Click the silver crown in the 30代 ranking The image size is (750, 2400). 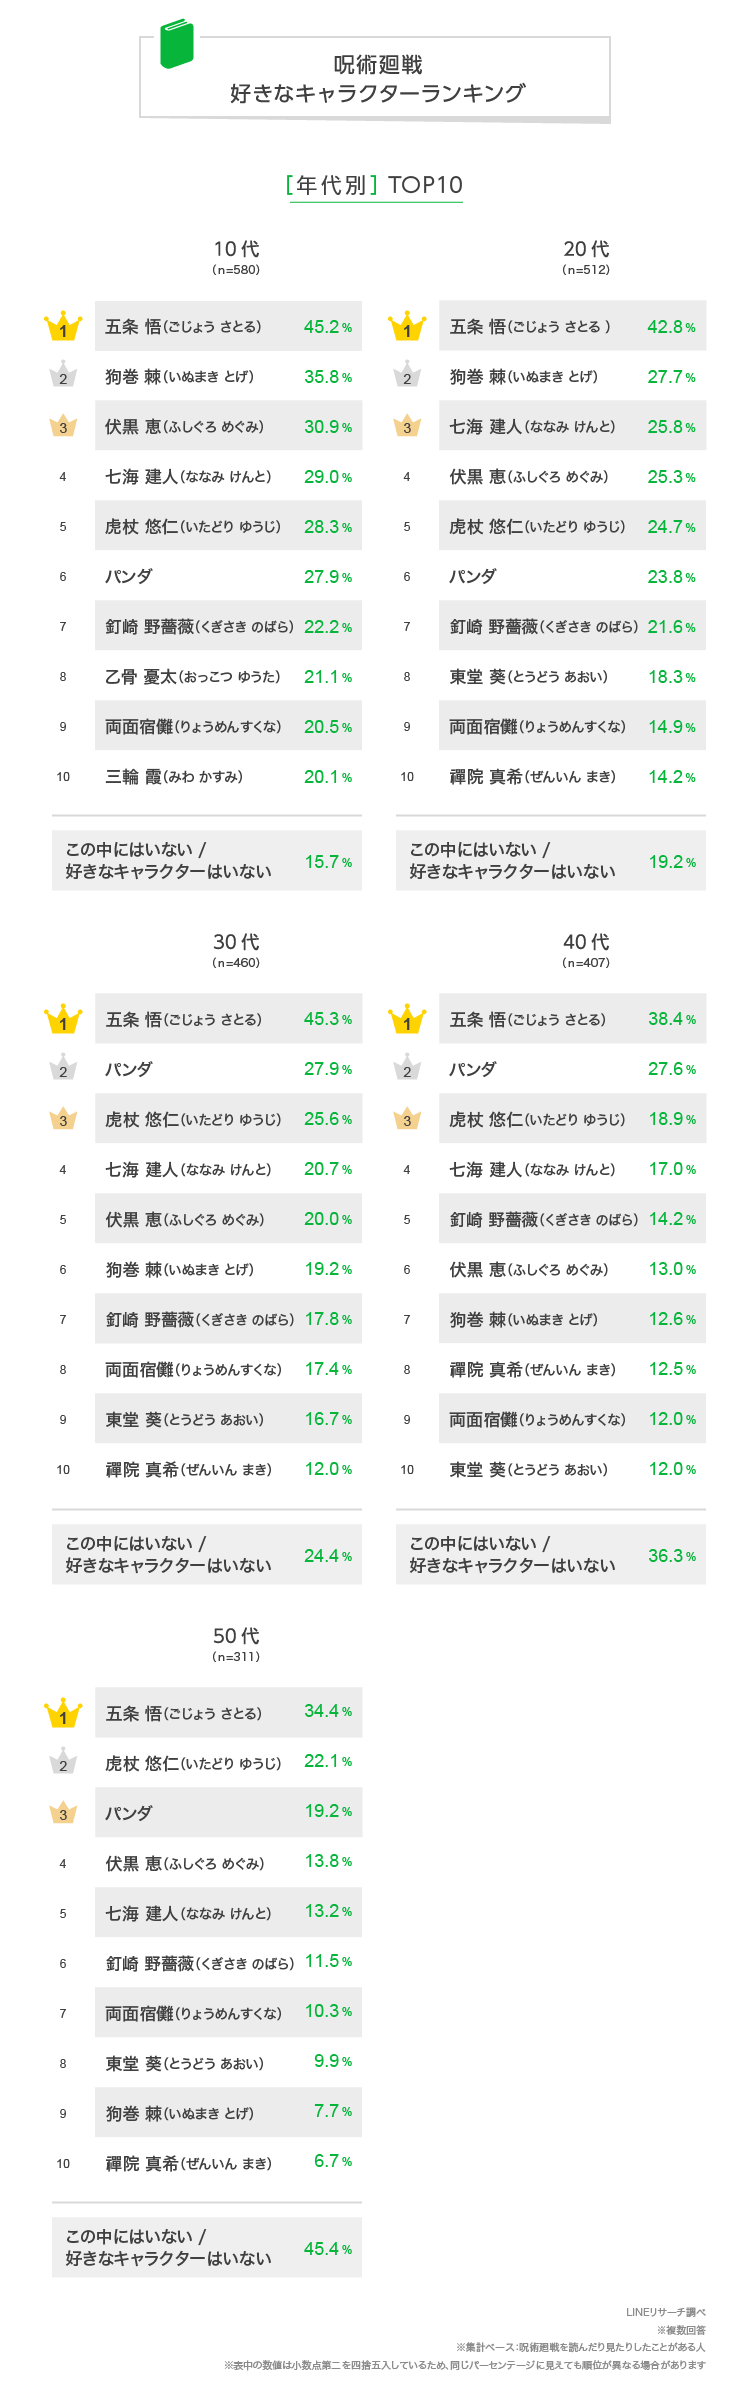(63, 1069)
